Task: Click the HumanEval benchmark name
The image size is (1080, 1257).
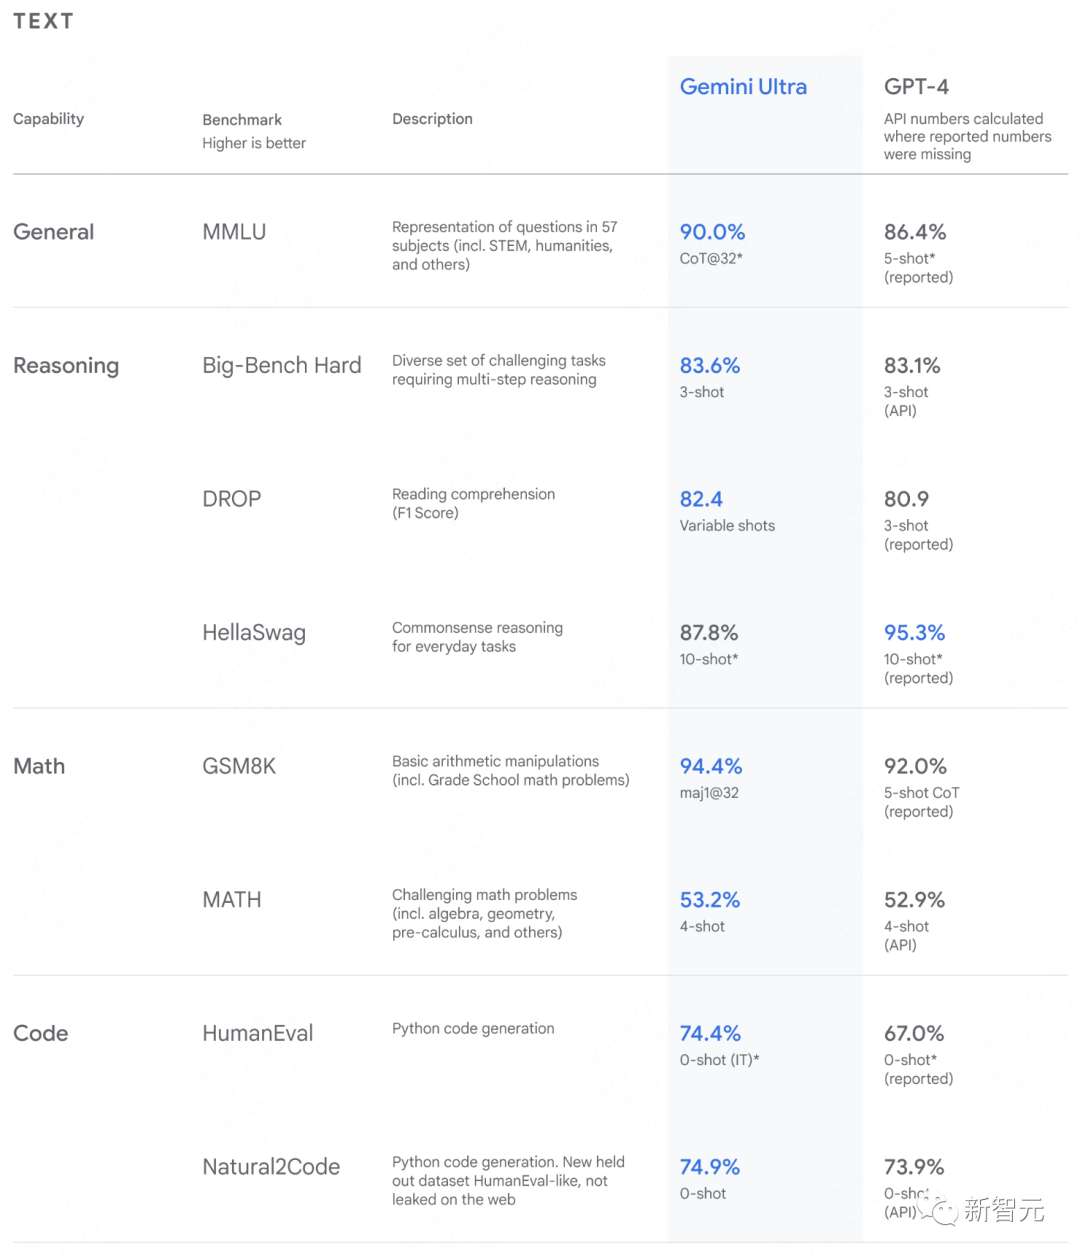Action: pos(258,1034)
